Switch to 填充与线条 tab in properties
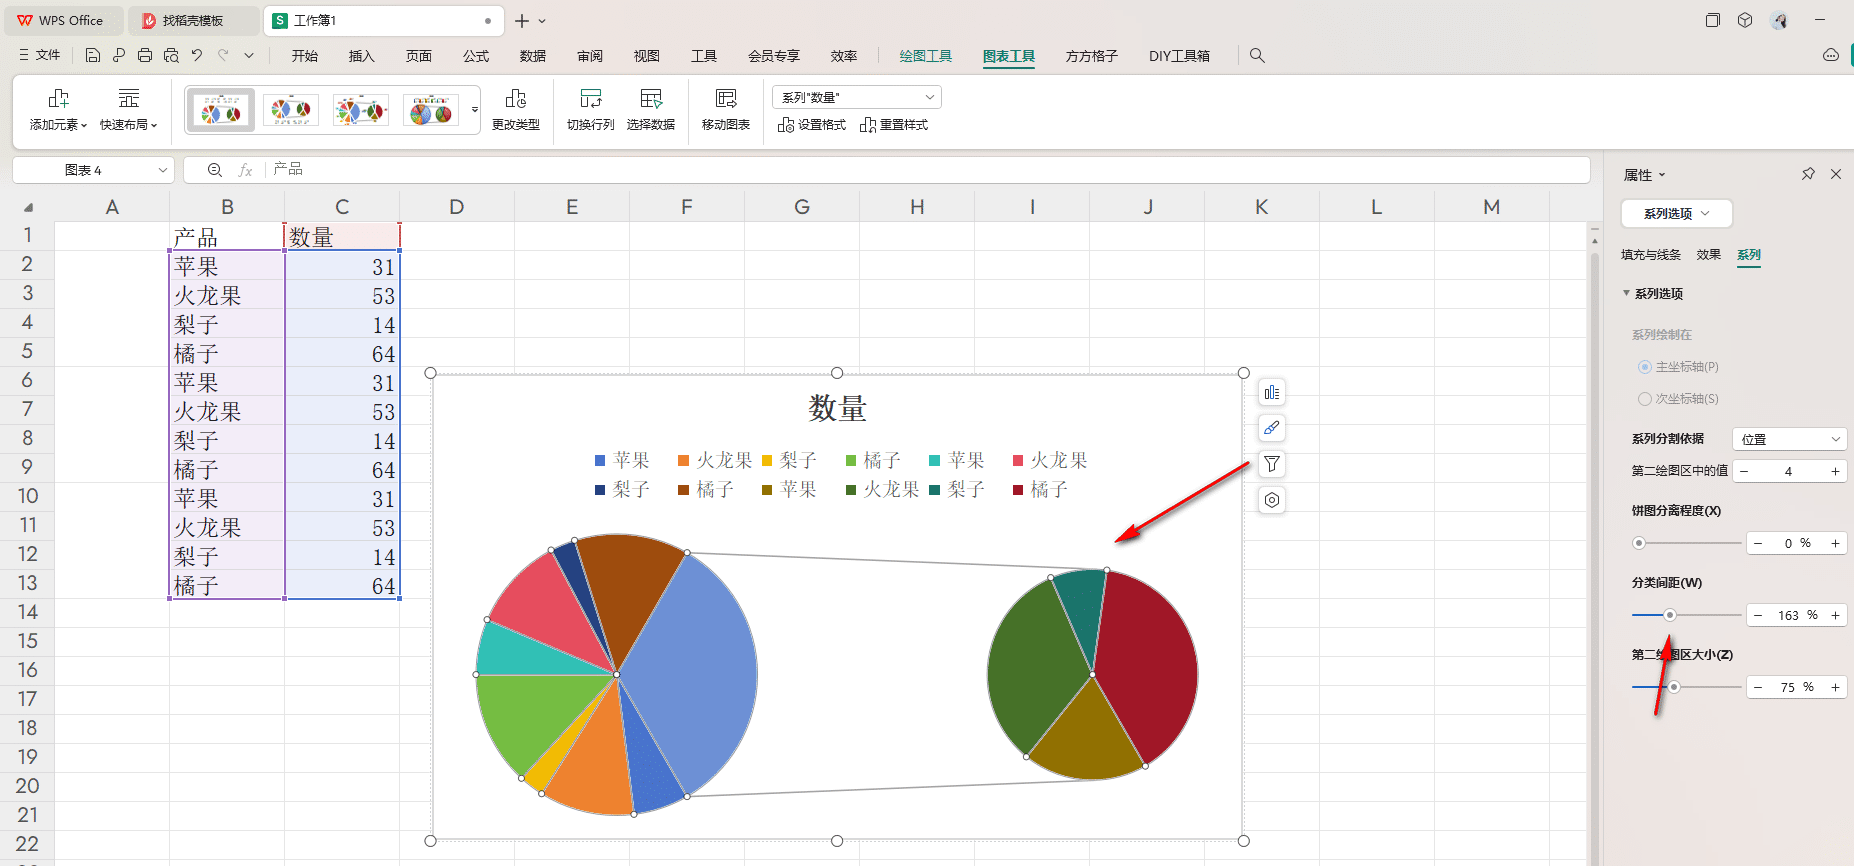This screenshot has height=866, width=1854. (x=1651, y=255)
